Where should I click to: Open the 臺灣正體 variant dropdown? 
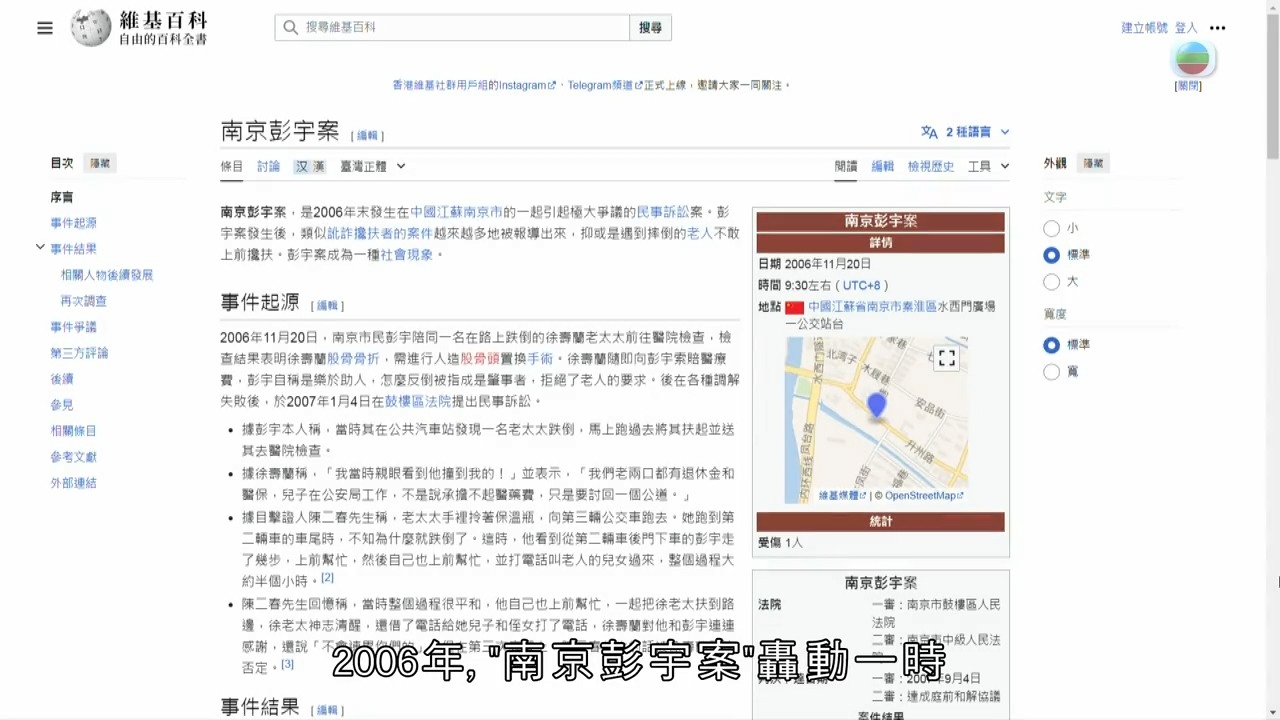[372, 166]
